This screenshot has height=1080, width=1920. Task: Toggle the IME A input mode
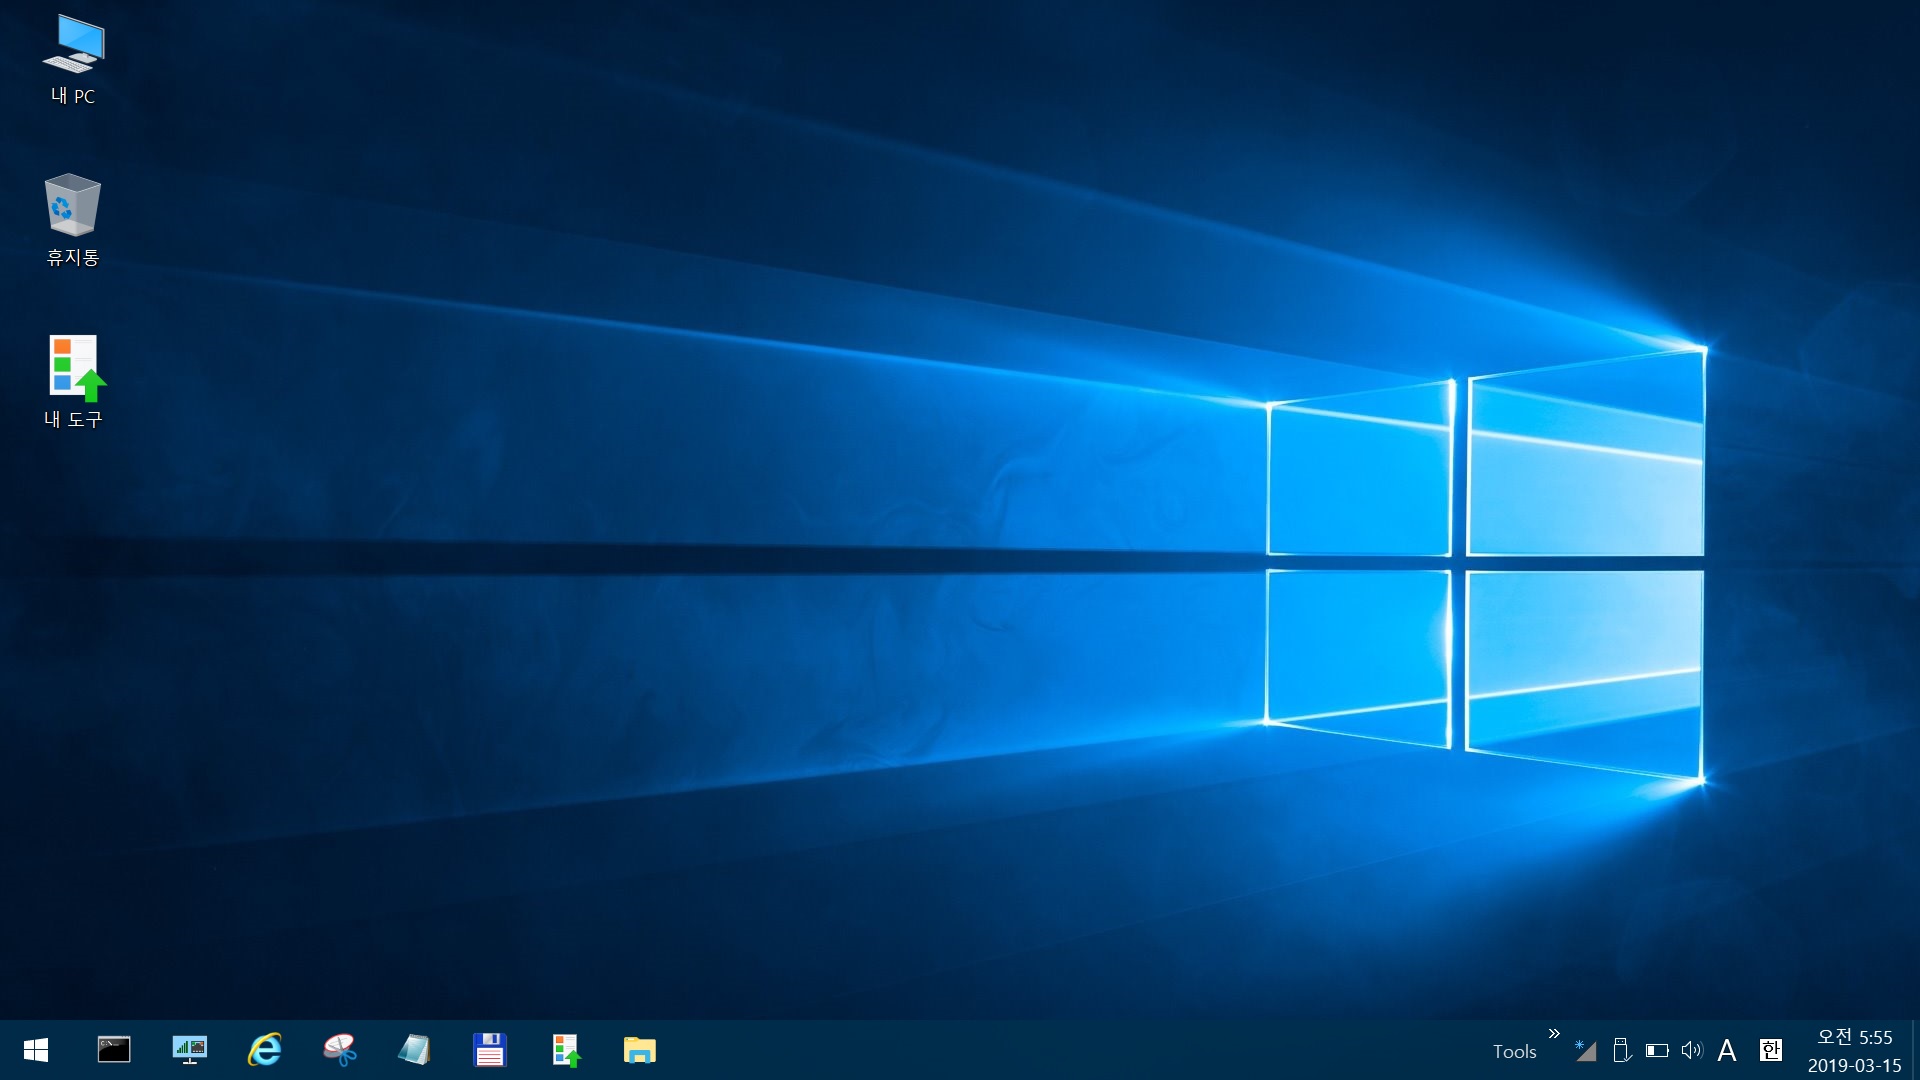click(x=1727, y=1050)
